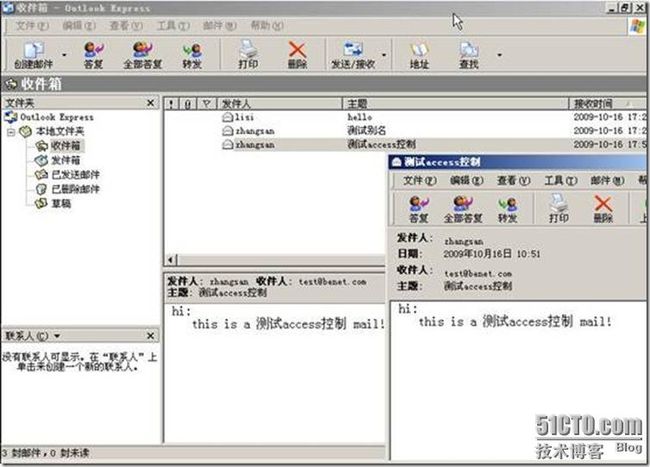Click status bar text showing 3 messages
Screen dimensions: 650x467
(x=46, y=452)
